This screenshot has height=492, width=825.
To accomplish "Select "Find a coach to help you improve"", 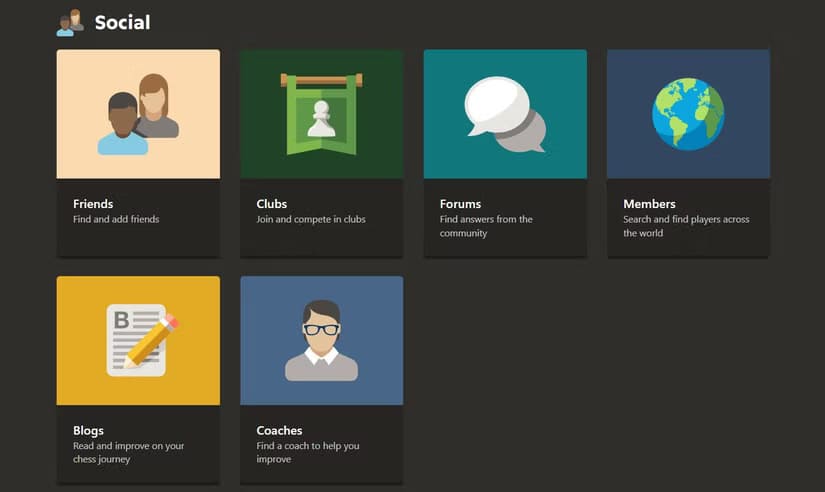I will pos(308,452).
